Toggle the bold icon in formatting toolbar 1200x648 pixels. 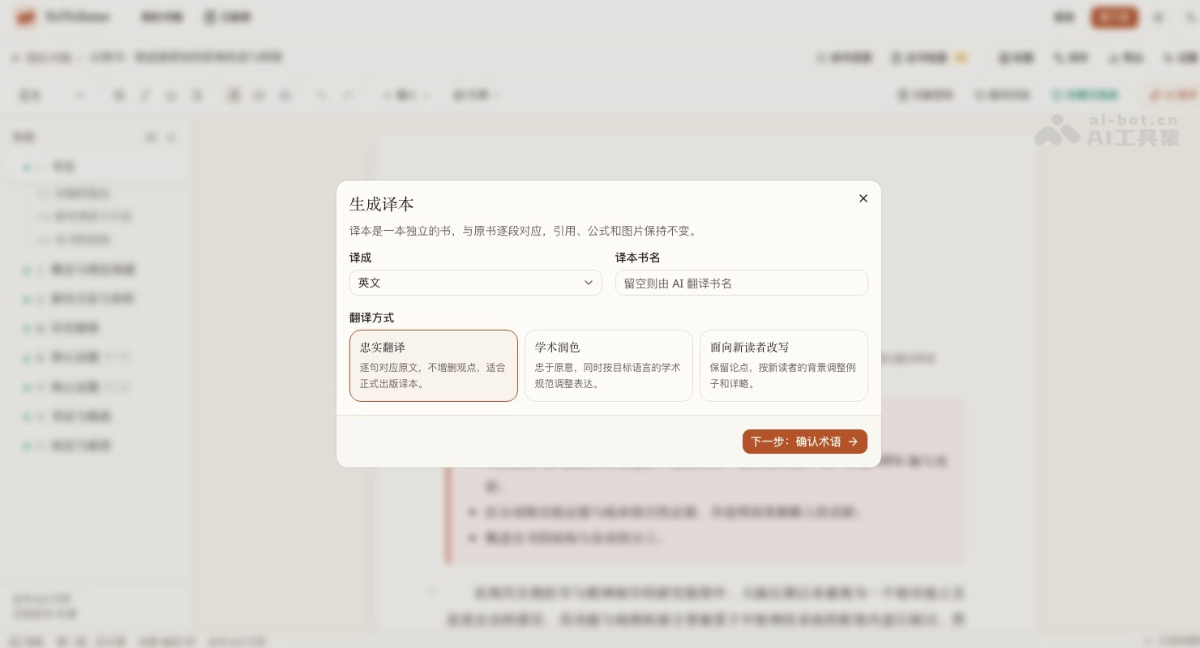(119, 96)
